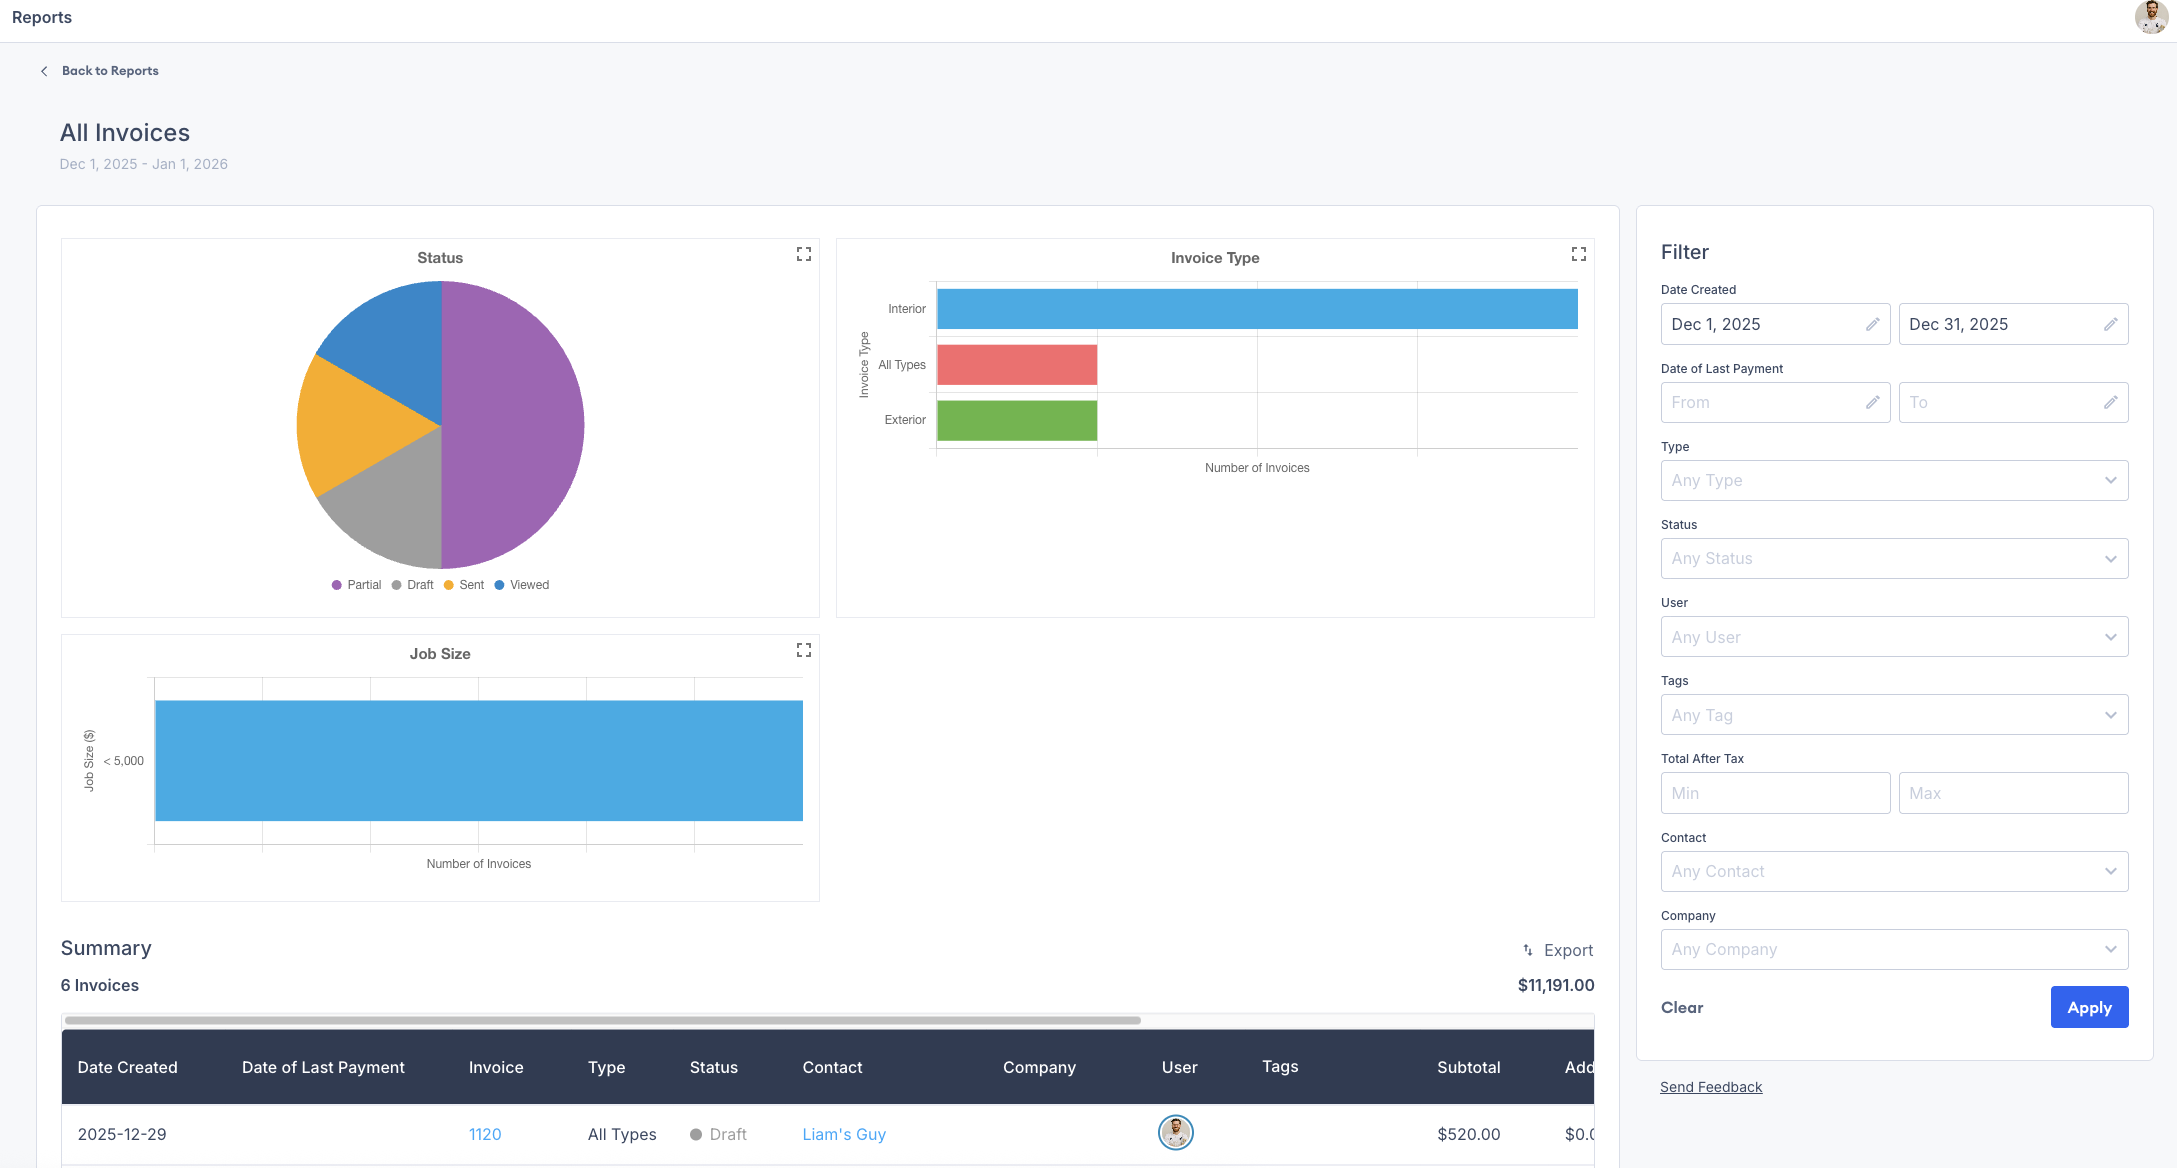Open the Any Status dropdown
The image size is (2177, 1168).
(1894, 558)
